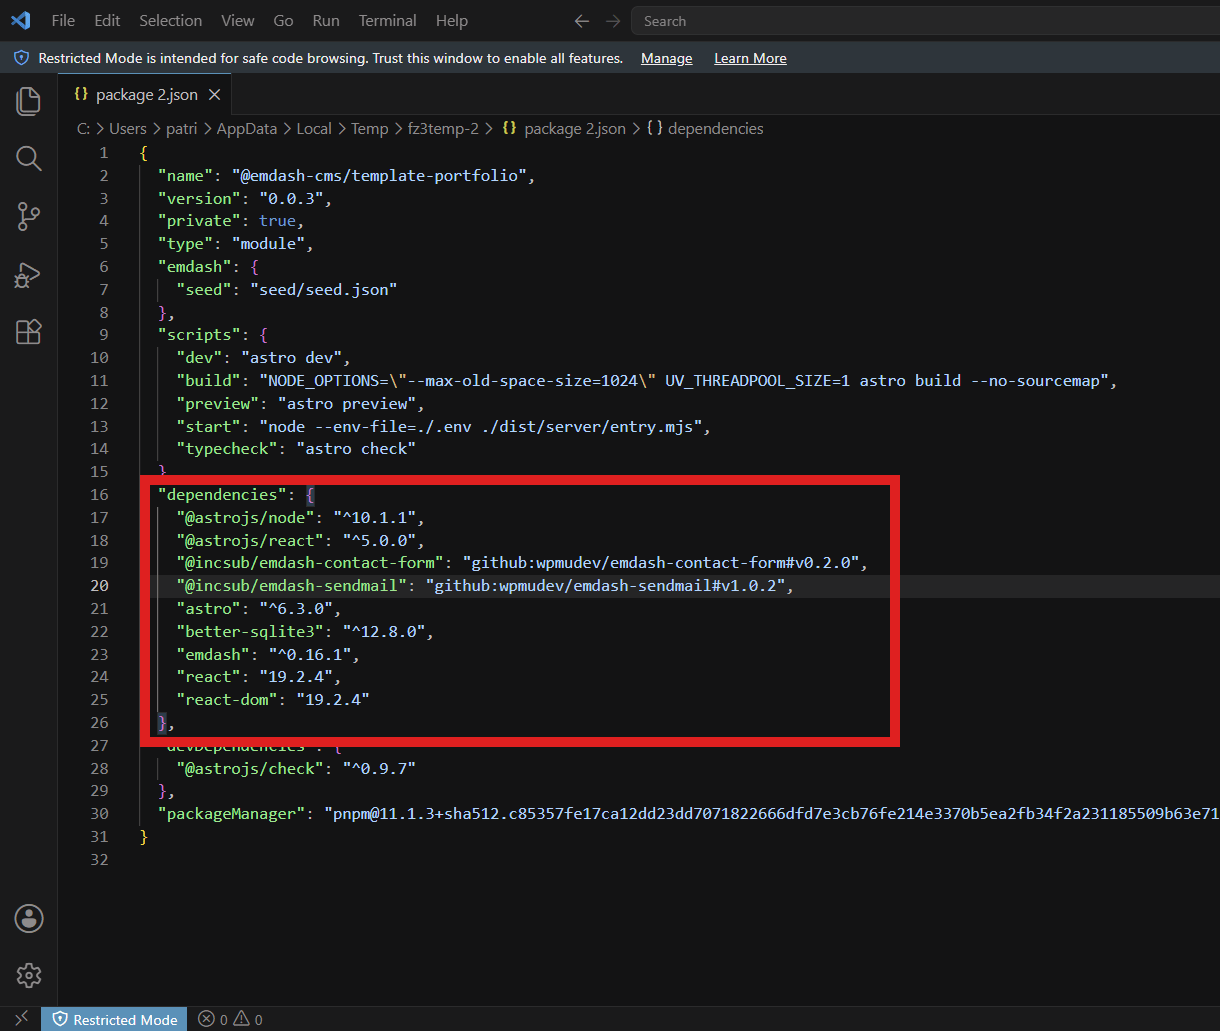Click the Search command center field
1220x1031 pixels.
(x=925, y=21)
